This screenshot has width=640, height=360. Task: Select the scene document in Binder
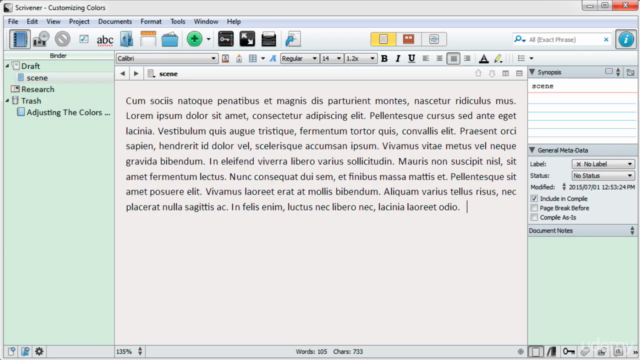pyautogui.click(x=37, y=78)
